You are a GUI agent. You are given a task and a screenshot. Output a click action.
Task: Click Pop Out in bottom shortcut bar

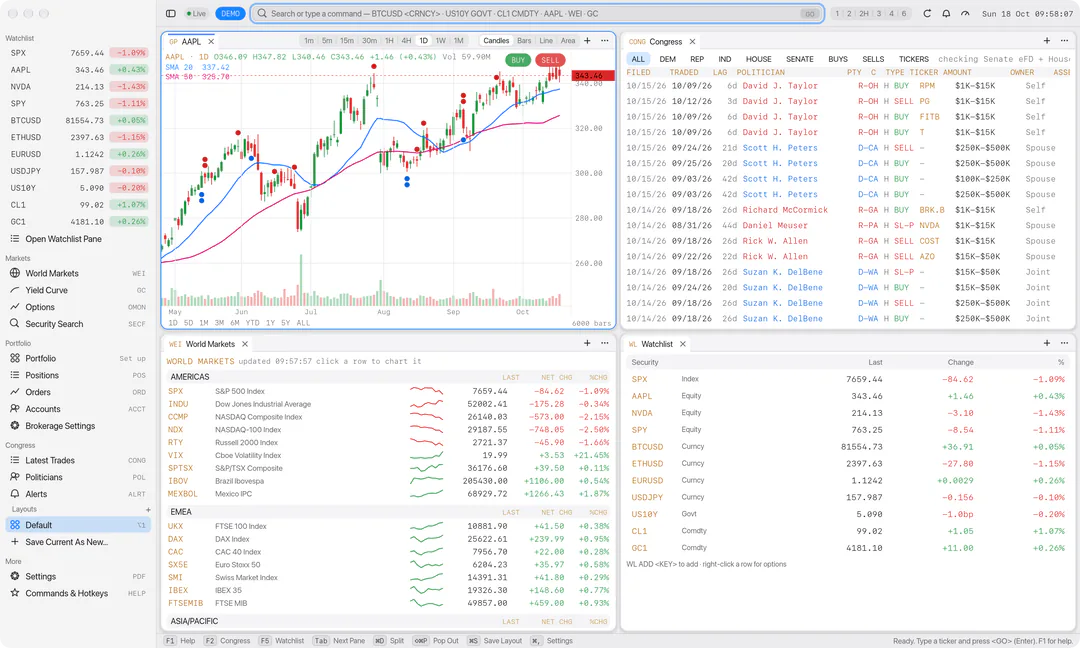point(436,640)
